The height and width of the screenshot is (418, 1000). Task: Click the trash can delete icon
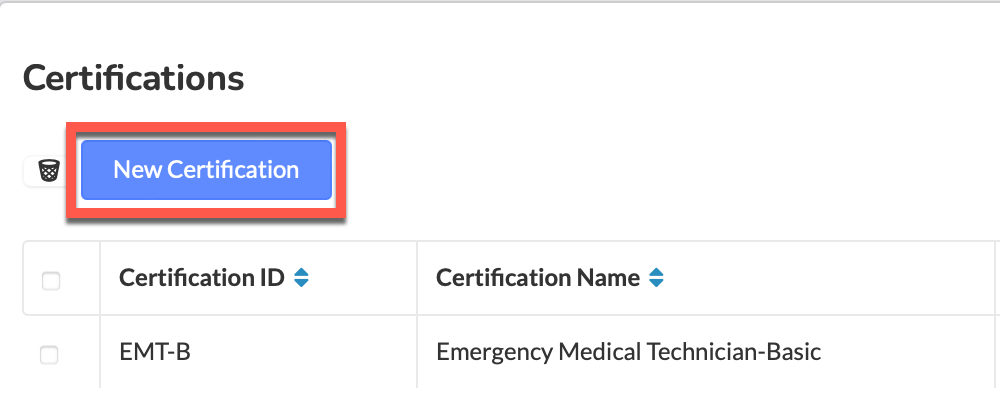coord(49,171)
